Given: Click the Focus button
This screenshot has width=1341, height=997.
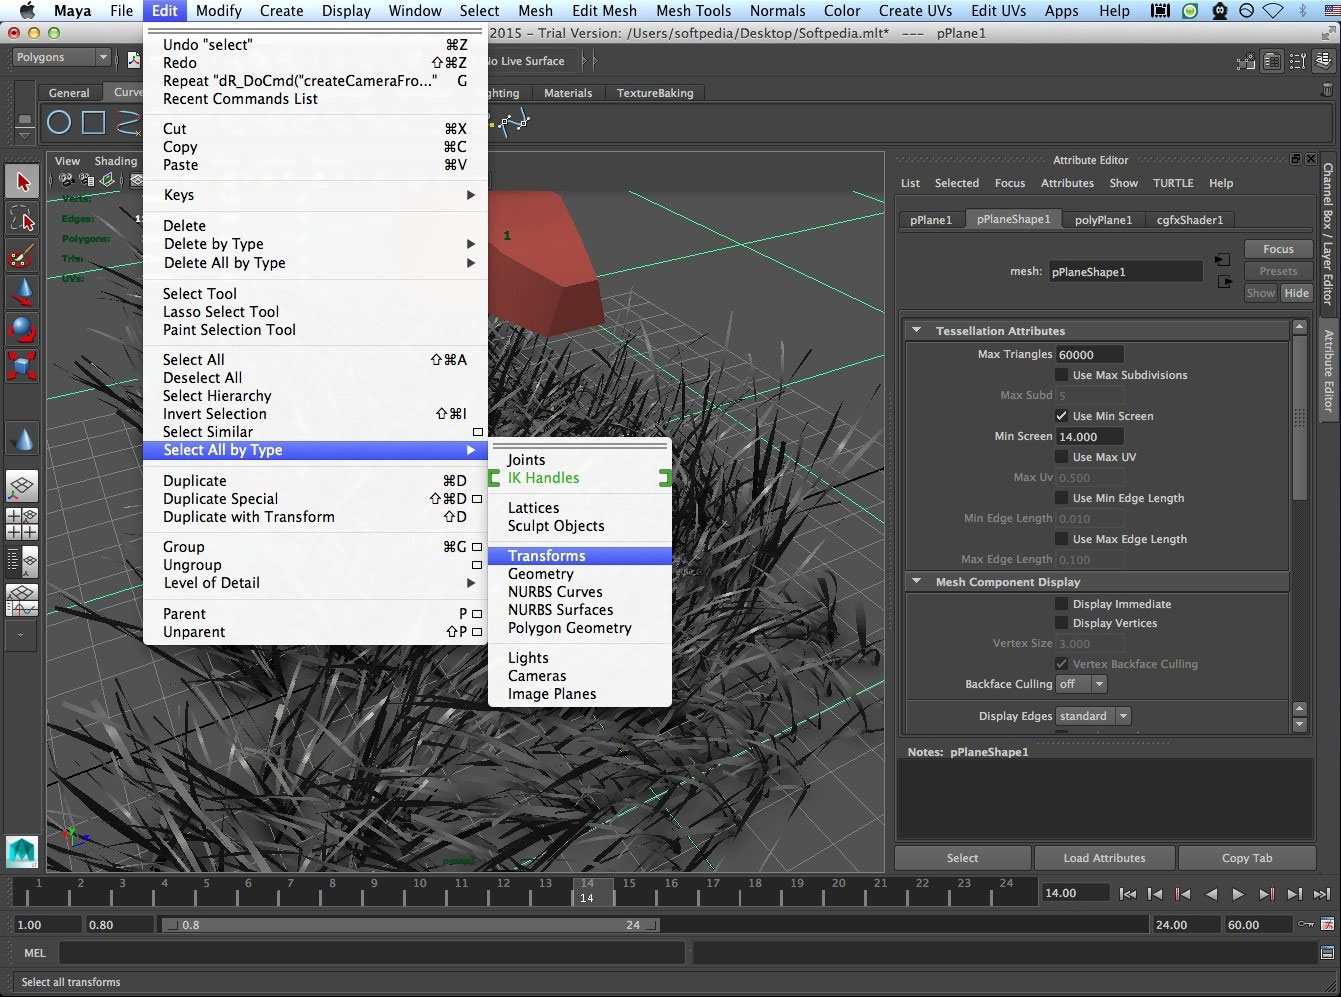Looking at the screenshot, I should (1278, 249).
